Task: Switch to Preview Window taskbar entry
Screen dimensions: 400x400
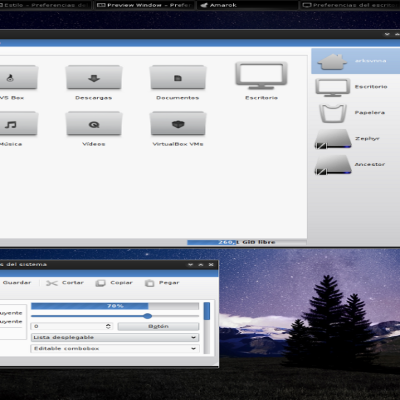Action: click(144, 5)
